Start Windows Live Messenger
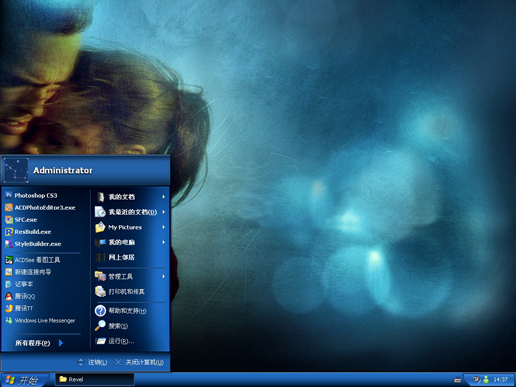Viewport: 516px width, 387px height. tap(40, 320)
